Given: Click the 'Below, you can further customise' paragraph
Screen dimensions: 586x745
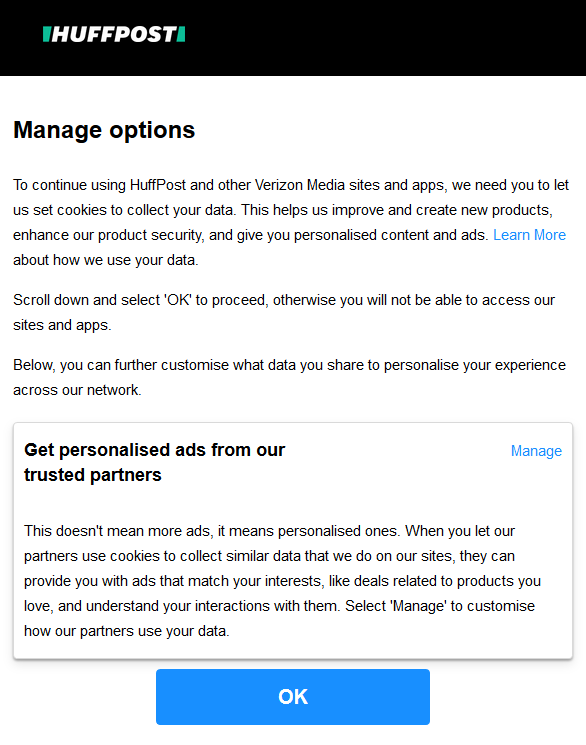Looking at the screenshot, I should tap(289, 377).
